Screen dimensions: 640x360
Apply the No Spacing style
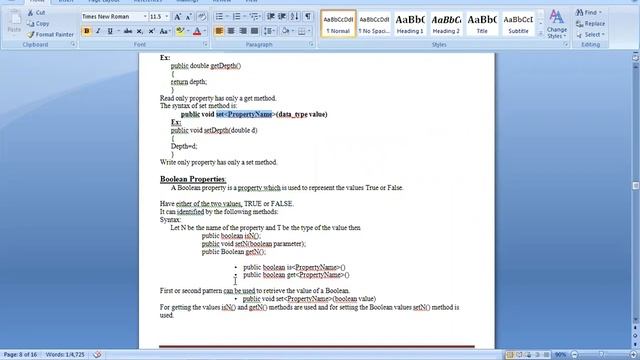(374, 24)
